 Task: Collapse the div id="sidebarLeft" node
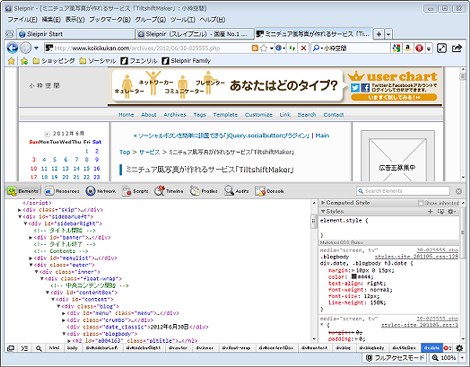pos(20,217)
